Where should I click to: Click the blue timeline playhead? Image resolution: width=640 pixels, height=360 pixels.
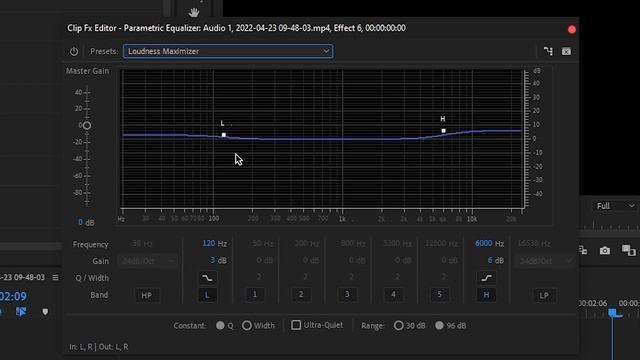[612, 313]
